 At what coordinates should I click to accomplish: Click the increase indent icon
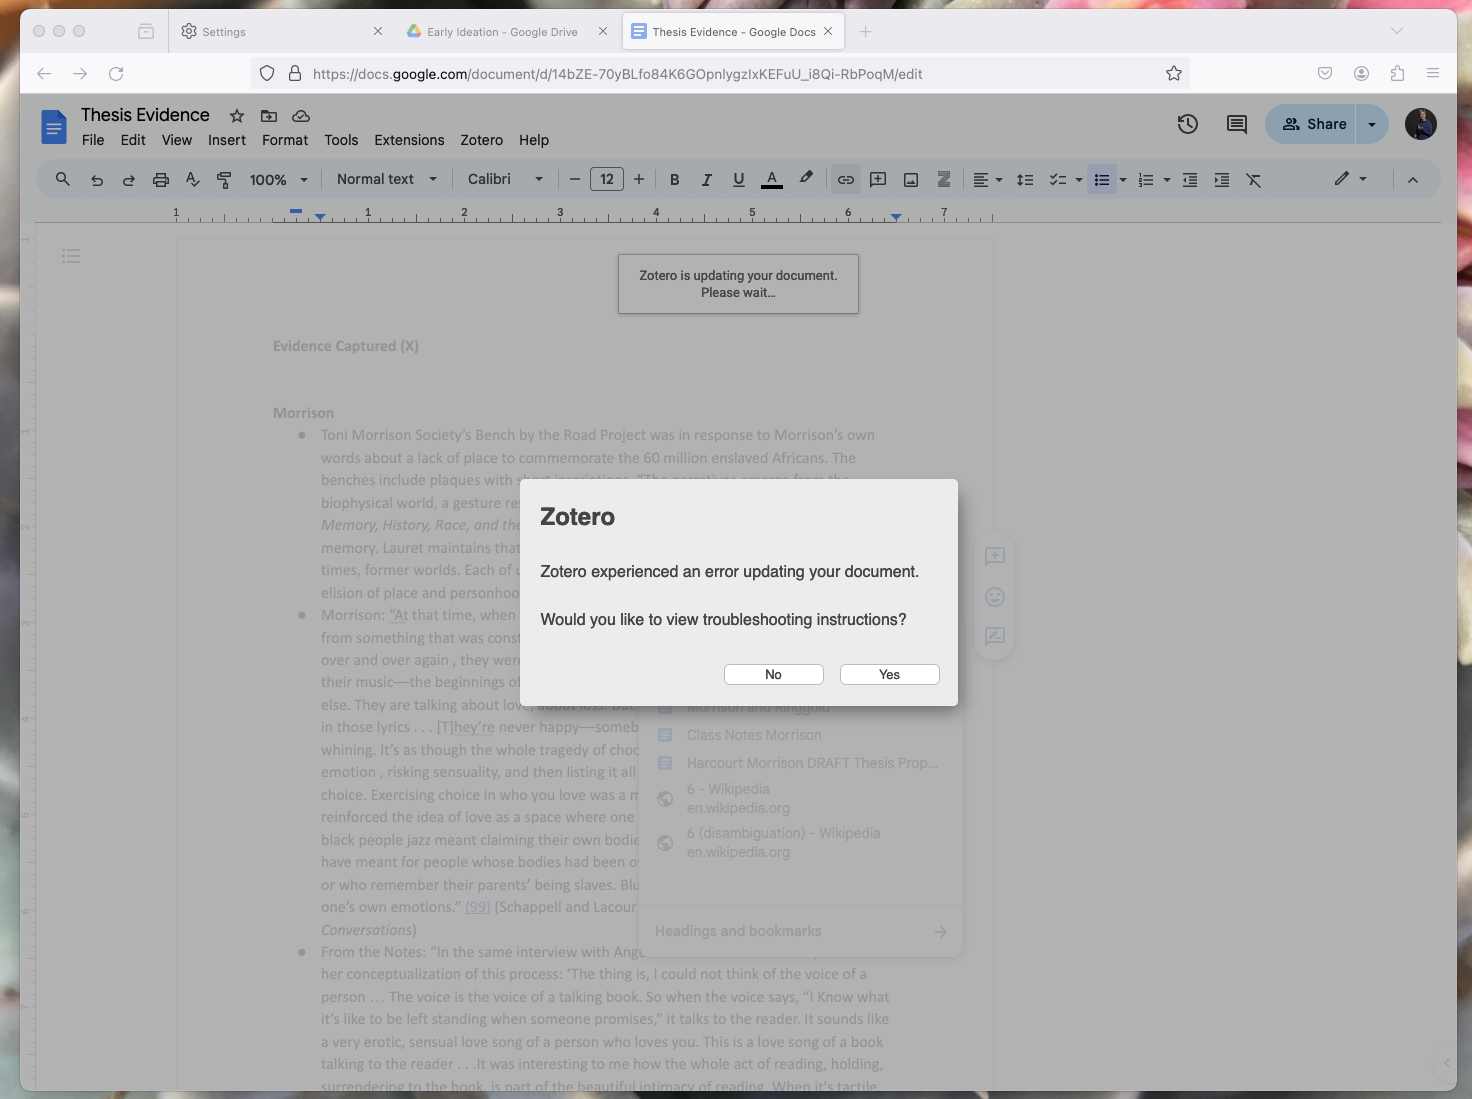pyautogui.click(x=1222, y=180)
